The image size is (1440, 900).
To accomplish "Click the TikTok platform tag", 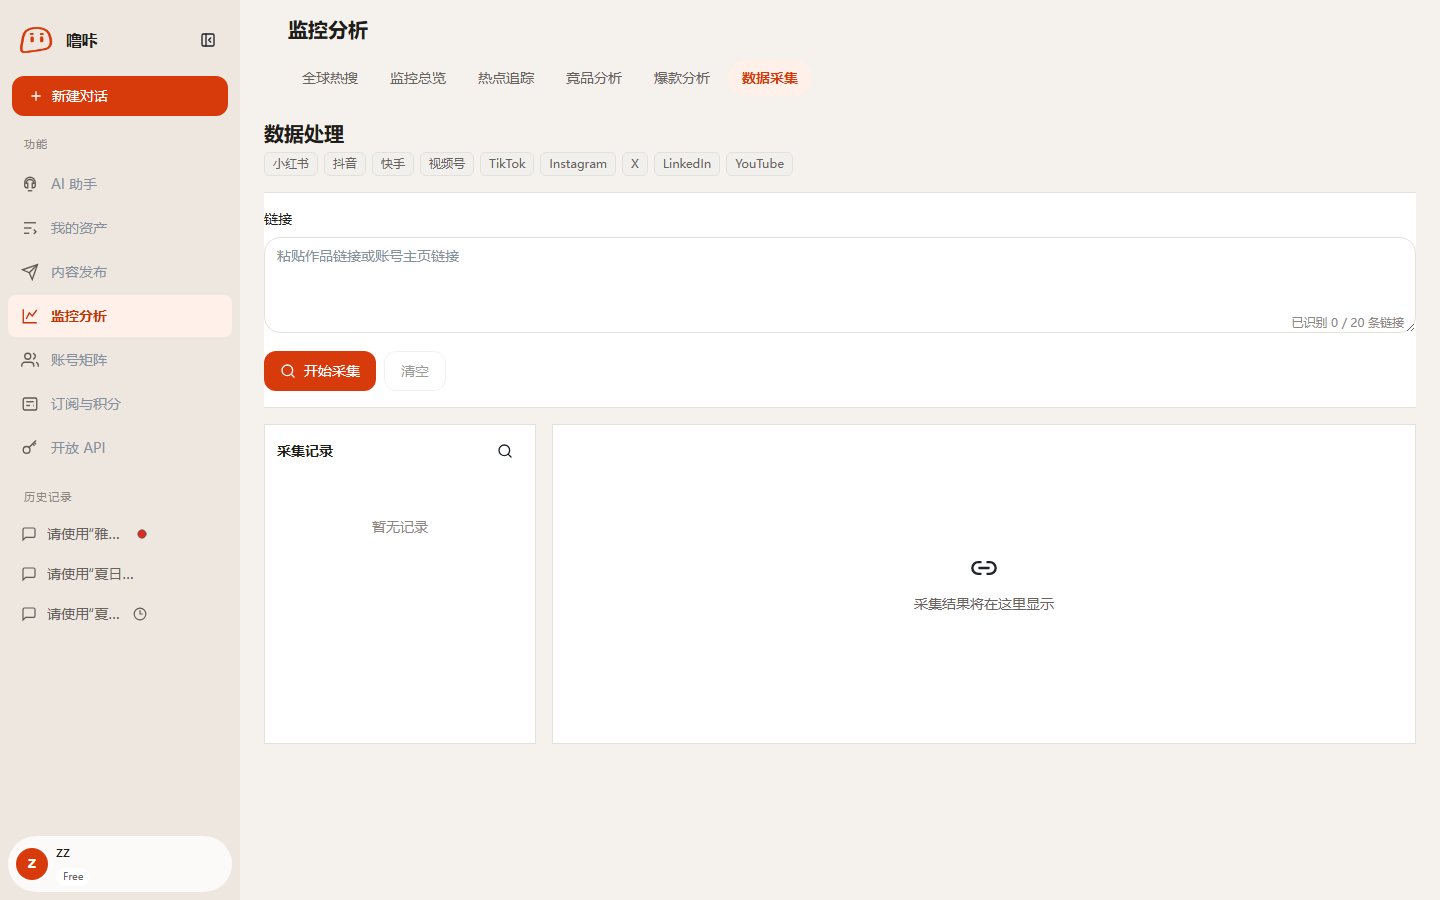I will [507, 164].
